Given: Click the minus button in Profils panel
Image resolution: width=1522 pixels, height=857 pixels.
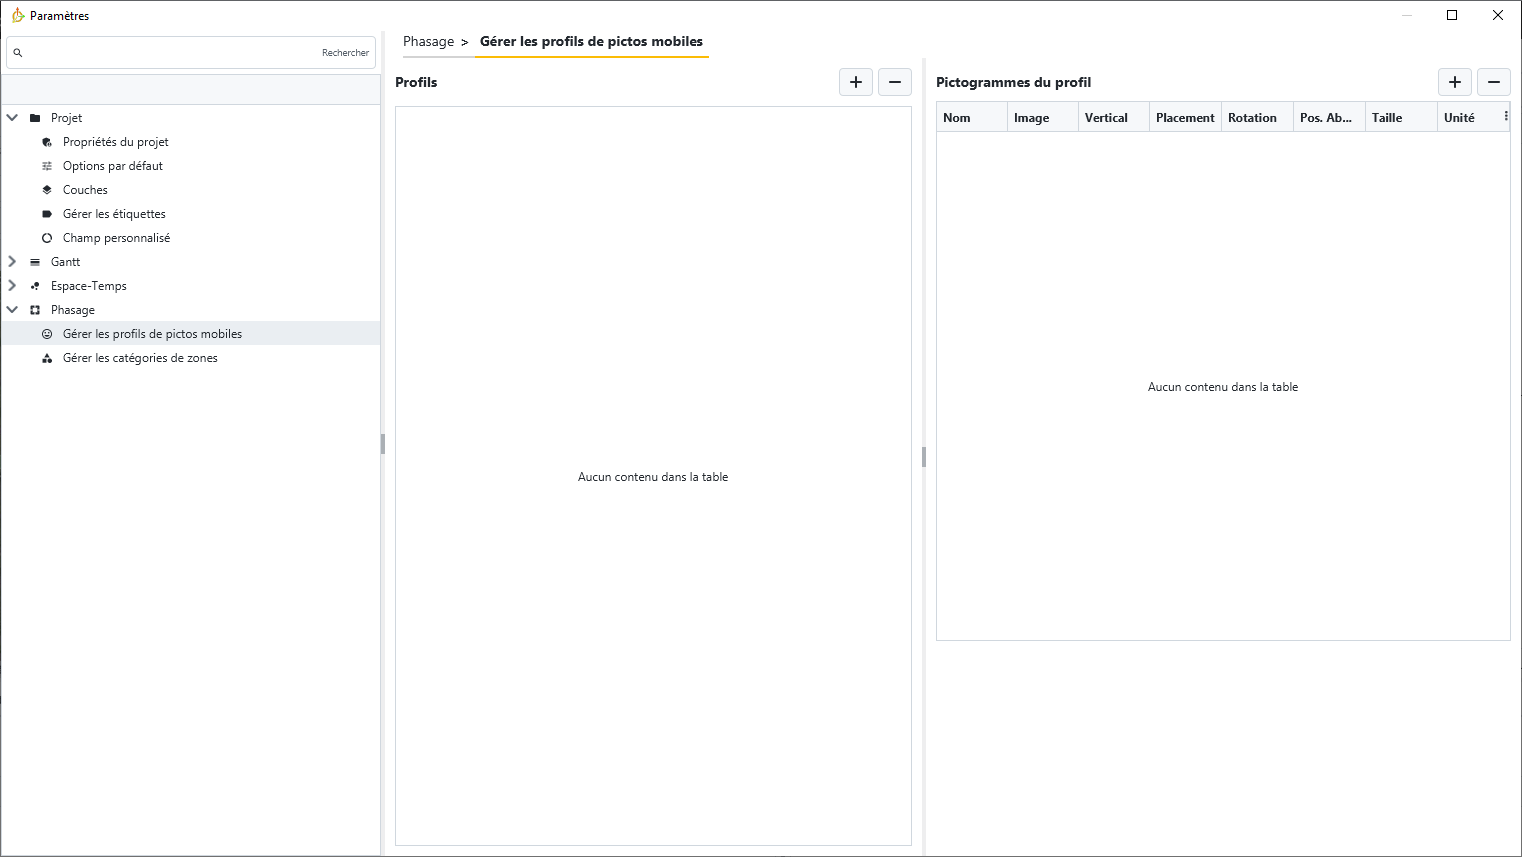Looking at the screenshot, I should (895, 82).
